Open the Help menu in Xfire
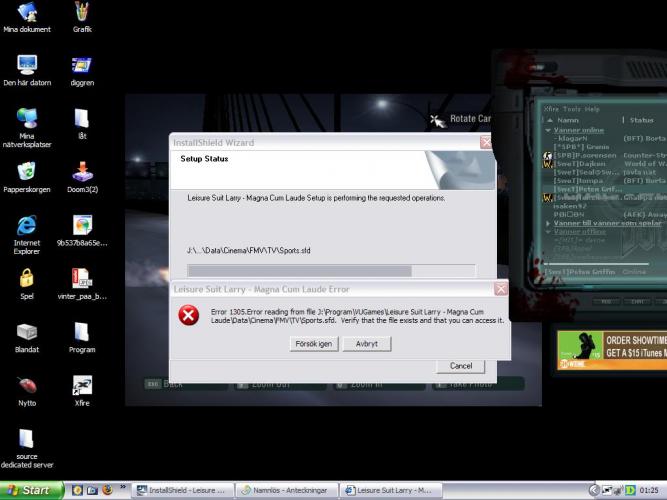The image size is (667, 500). coord(592,109)
